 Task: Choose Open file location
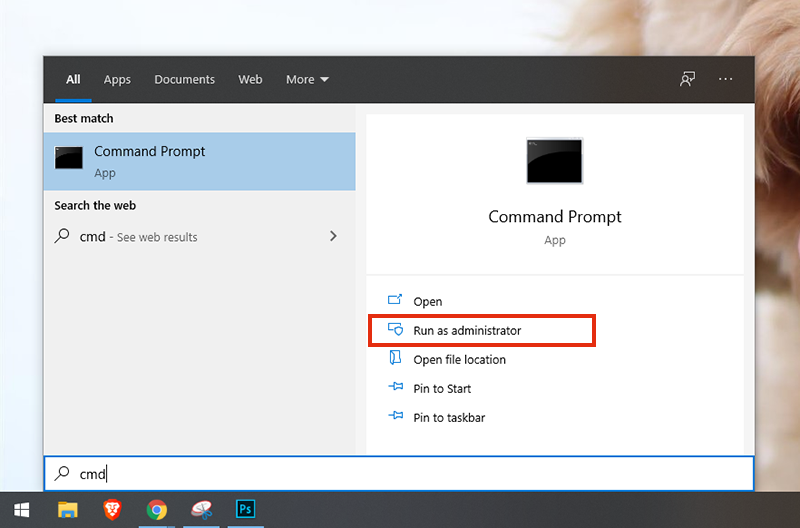tap(459, 360)
